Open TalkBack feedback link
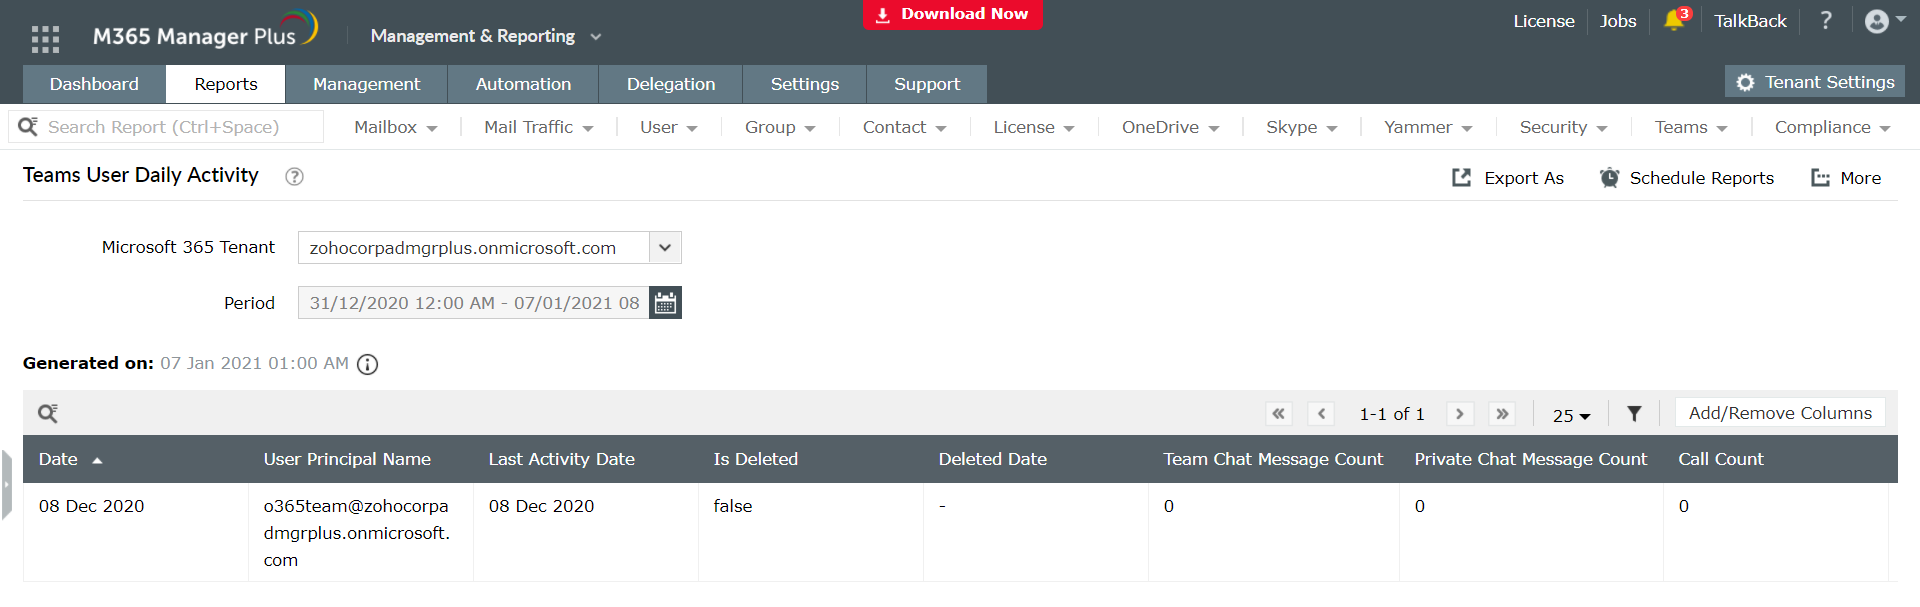The image size is (1920, 607). click(1750, 21)
